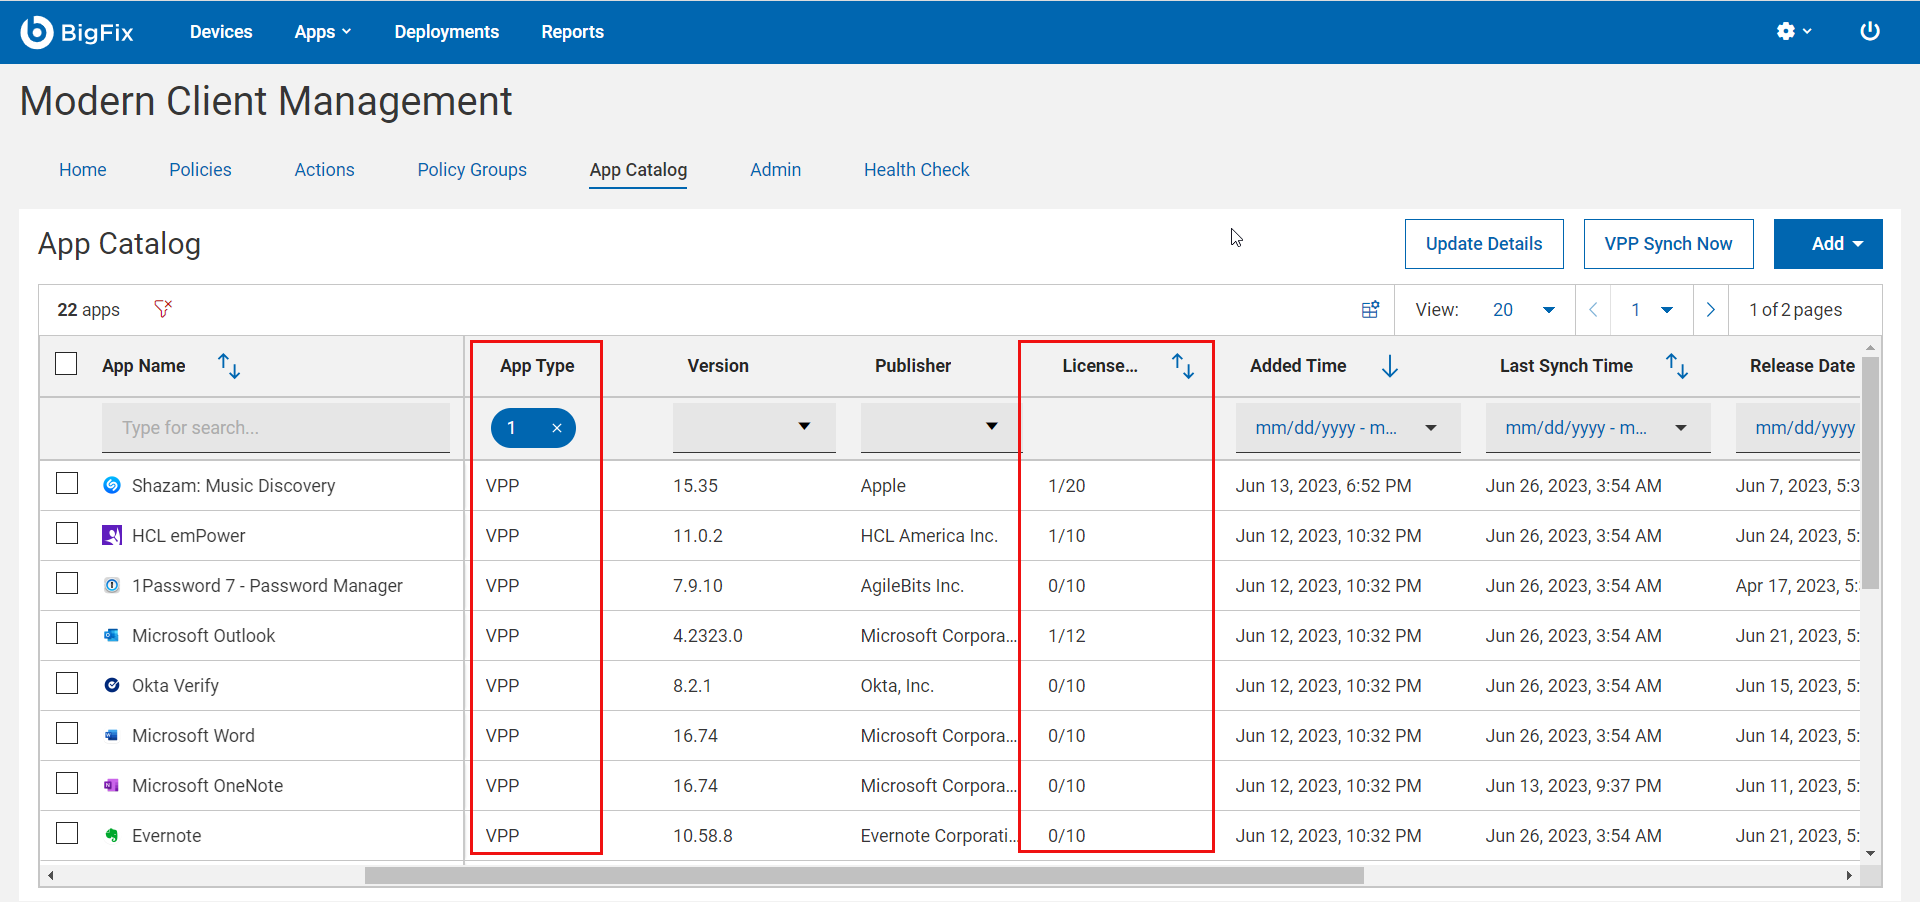
Task: Open the column configuration icon
Action: tap(1370, 310)
